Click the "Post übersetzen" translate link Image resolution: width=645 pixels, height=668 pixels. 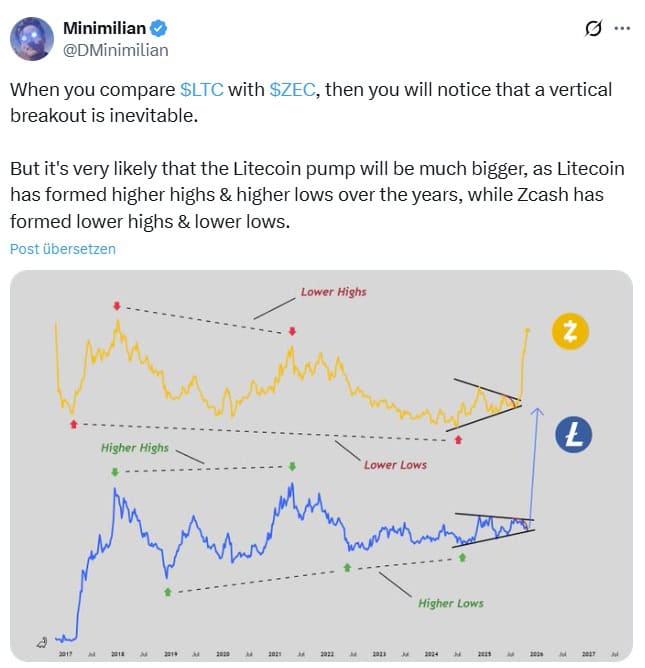(63, 248)
